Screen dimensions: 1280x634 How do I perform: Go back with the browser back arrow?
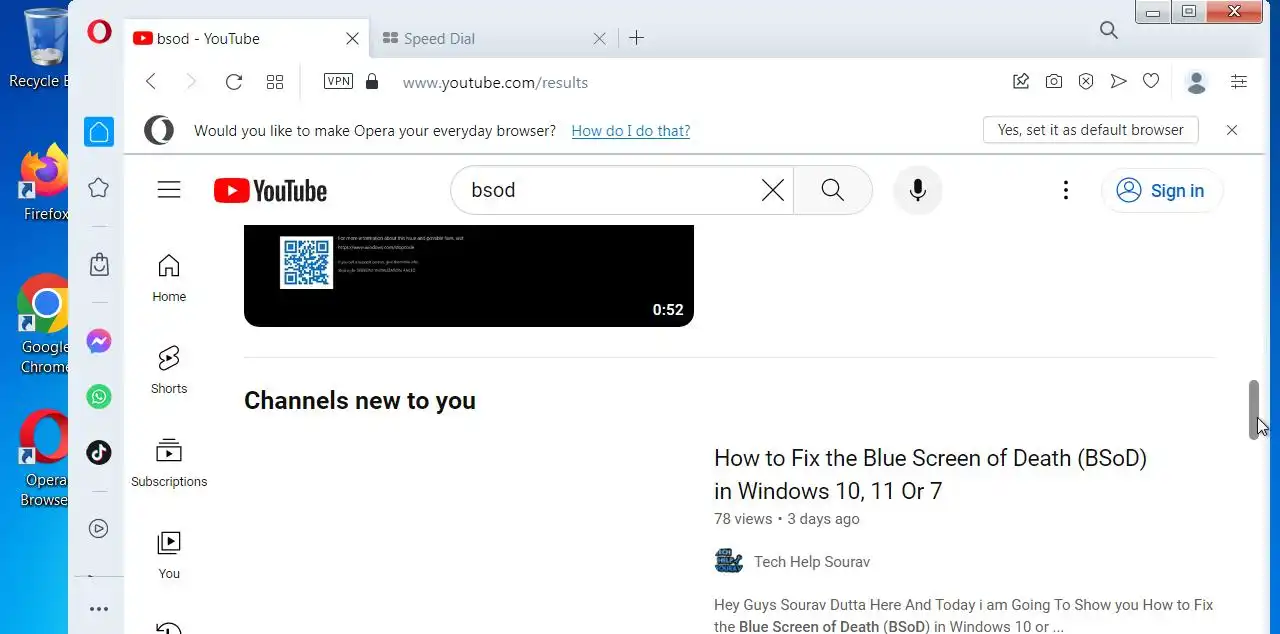(x=151, y=82)
